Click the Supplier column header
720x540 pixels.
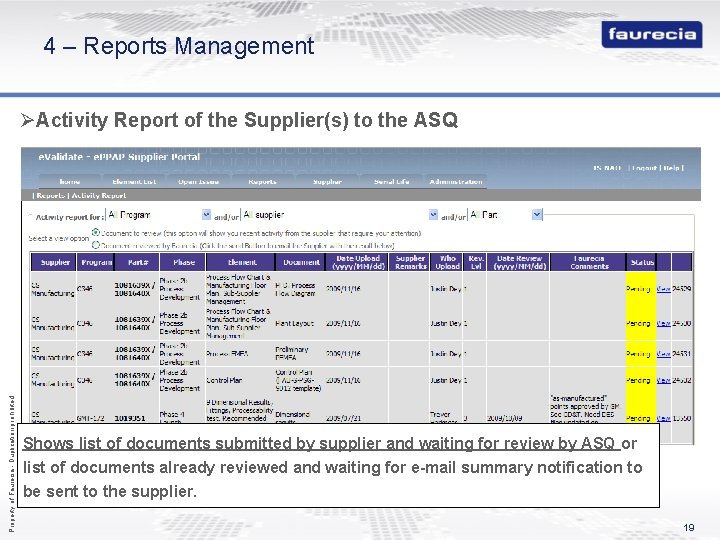[55, 262]
